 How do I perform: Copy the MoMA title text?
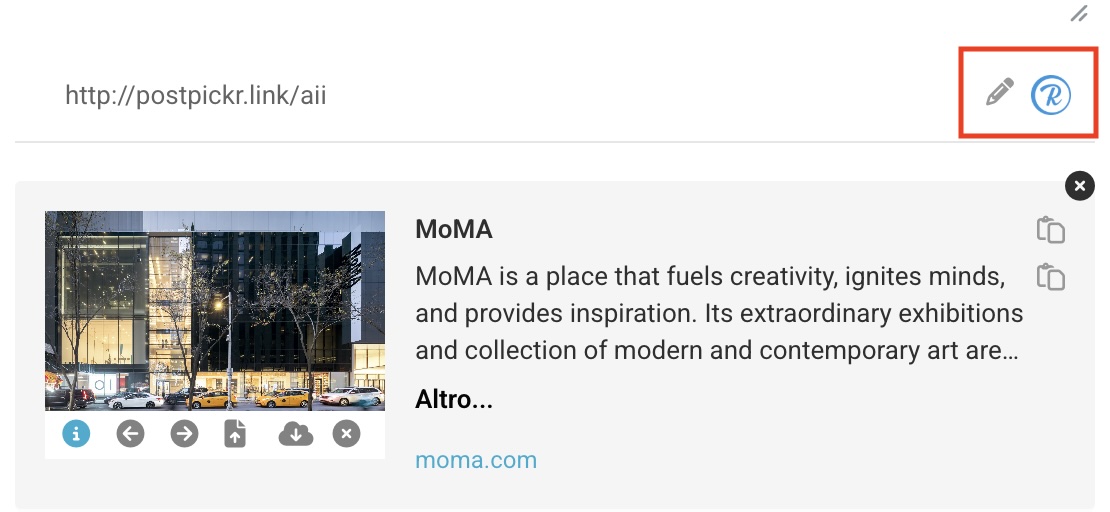click(1050, 230)
